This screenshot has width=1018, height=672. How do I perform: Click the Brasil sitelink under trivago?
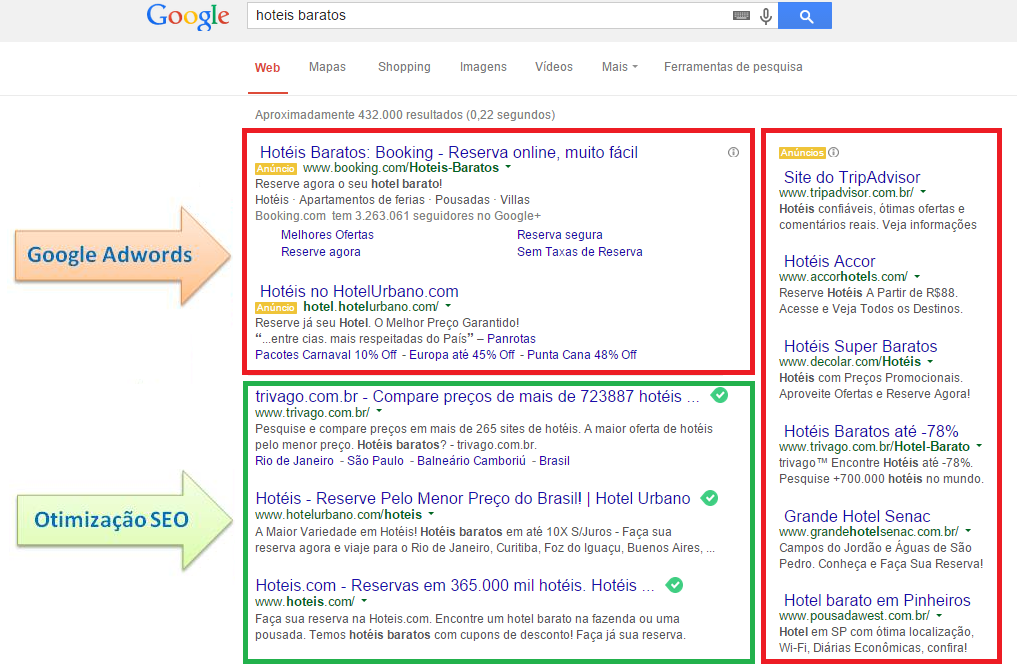click(554, 461)
